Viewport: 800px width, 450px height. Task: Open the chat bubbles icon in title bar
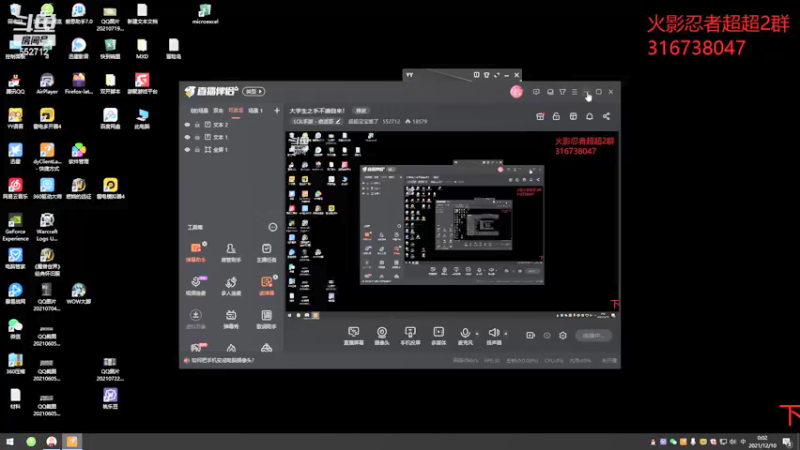point(550,92)
